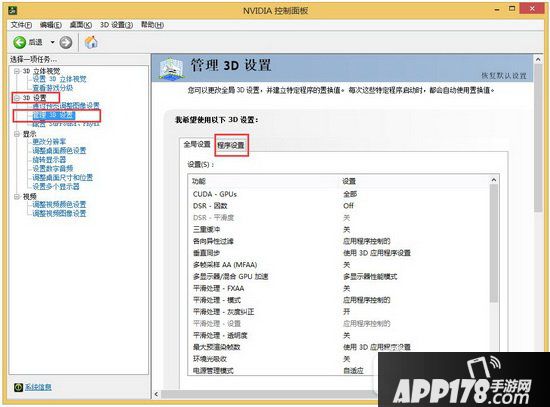Select 更改分辨率 in tree
Viewport: 550px width, 407px height.
pos(49,142)
